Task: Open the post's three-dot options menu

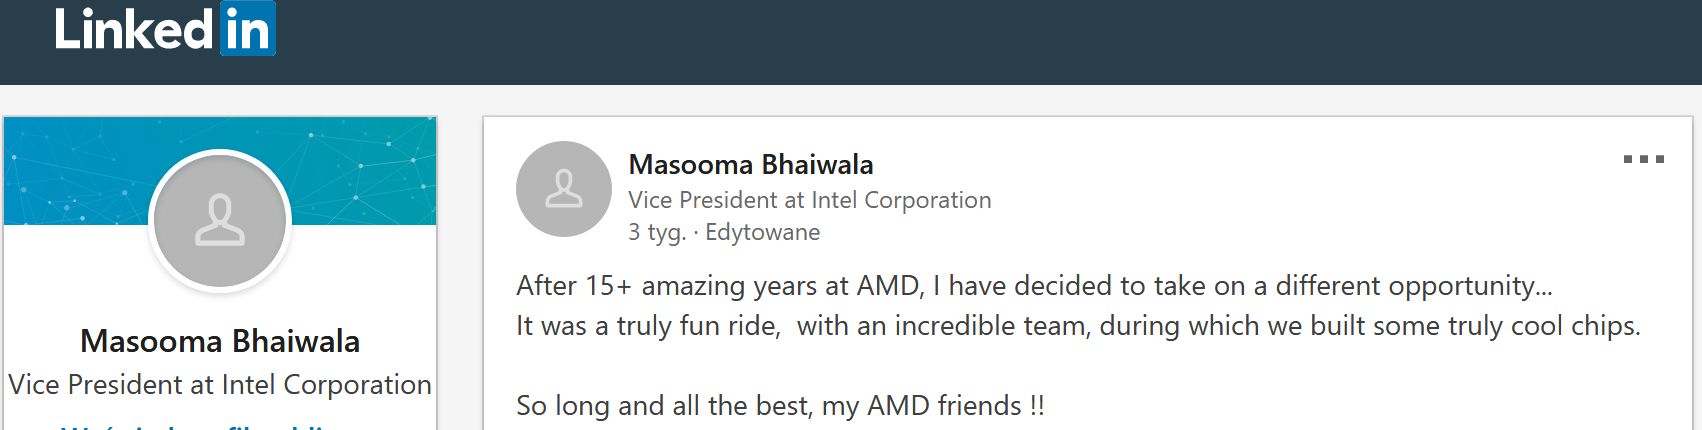Action: 1643,159
